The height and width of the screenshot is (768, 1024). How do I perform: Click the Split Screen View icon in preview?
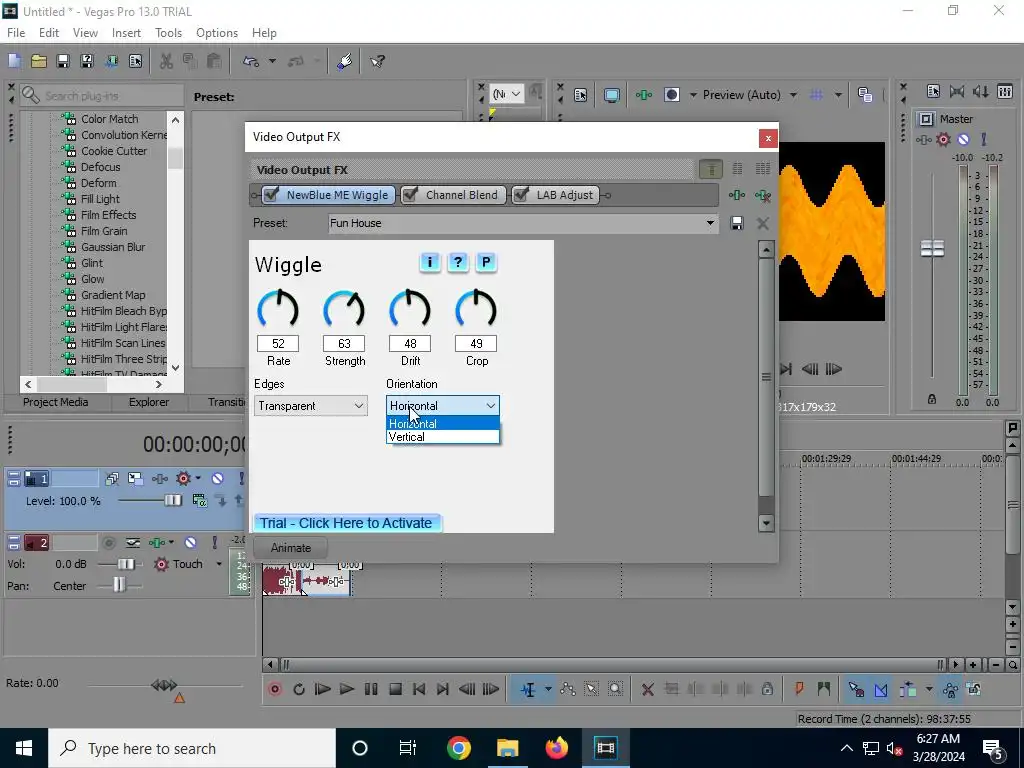click(x=671, y=95)
